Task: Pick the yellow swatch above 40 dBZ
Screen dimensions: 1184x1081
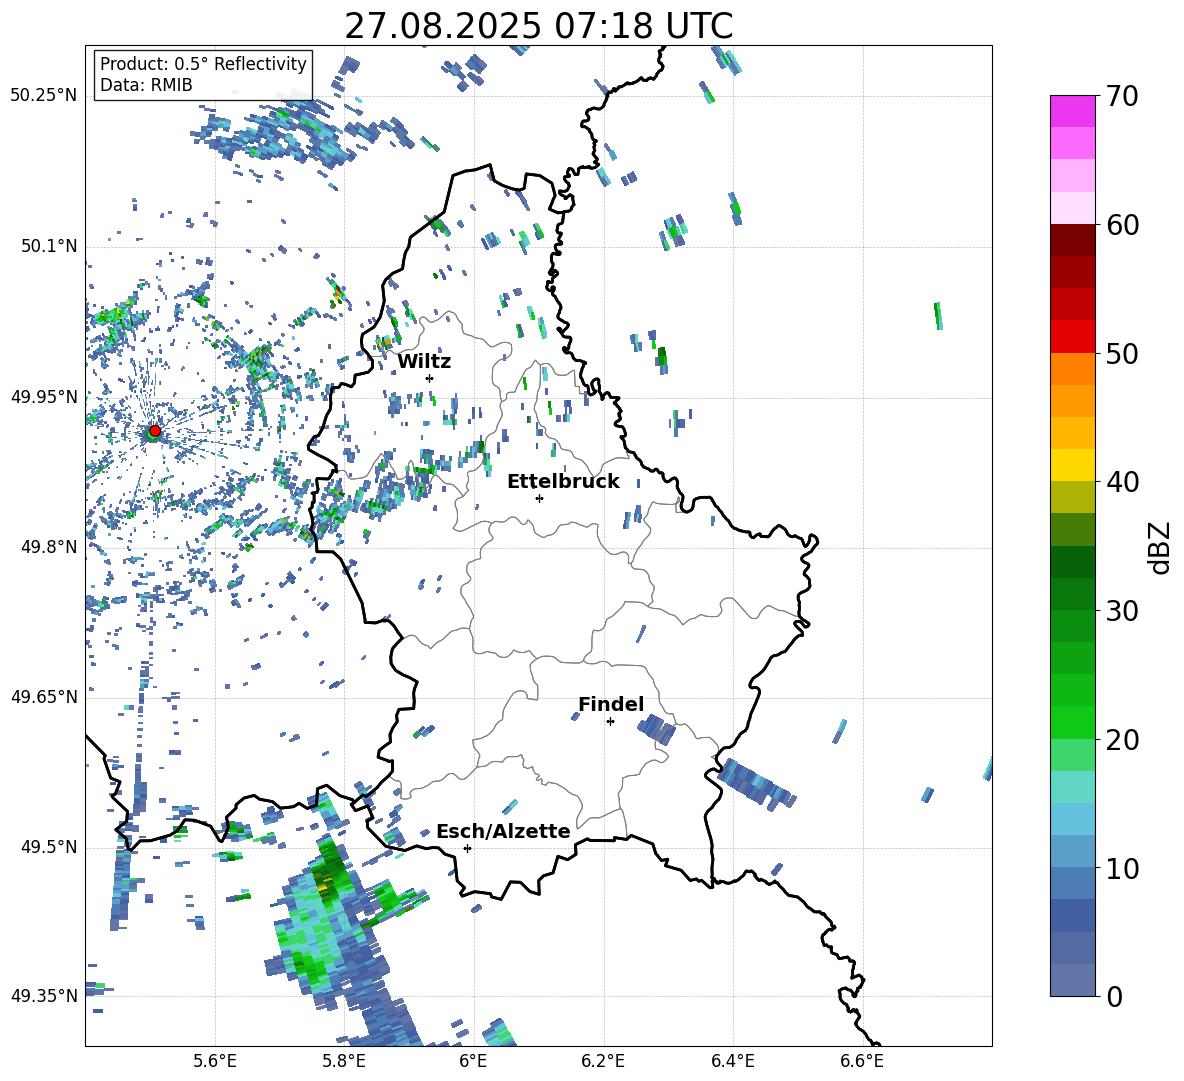Action: (x=1072, y=465)
